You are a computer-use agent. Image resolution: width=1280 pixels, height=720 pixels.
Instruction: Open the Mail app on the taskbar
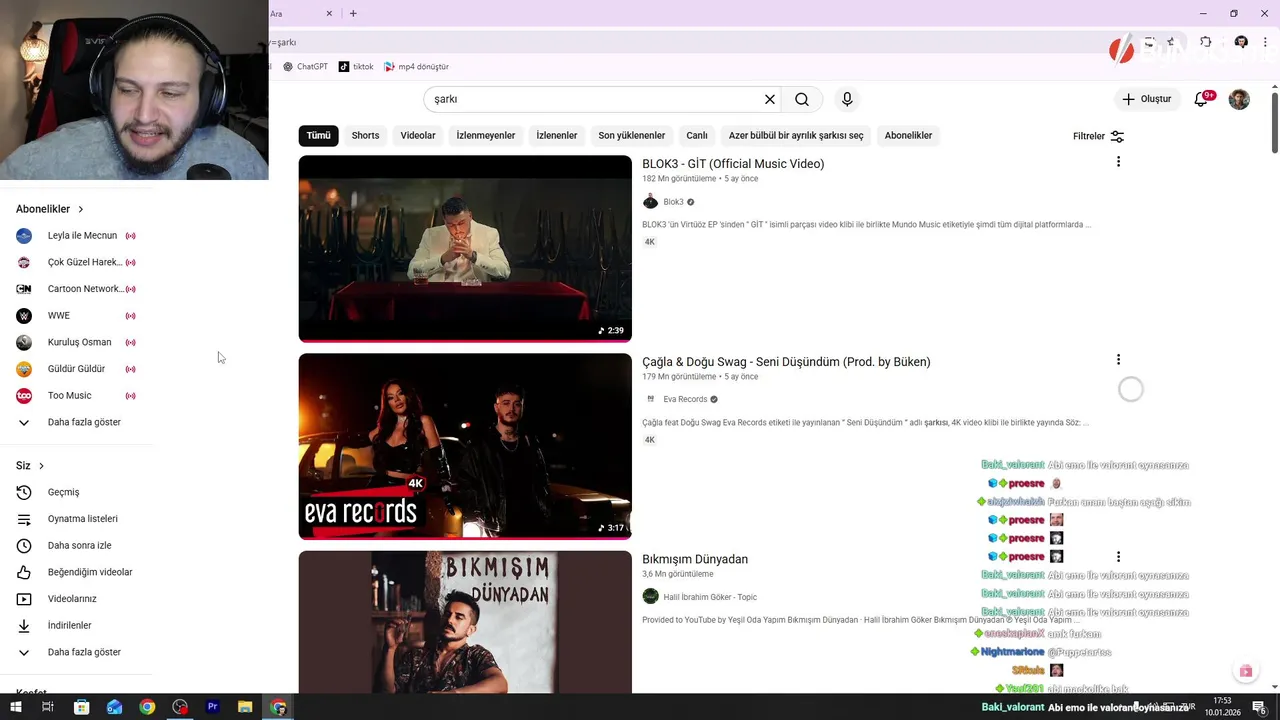[x=114, y=707]
